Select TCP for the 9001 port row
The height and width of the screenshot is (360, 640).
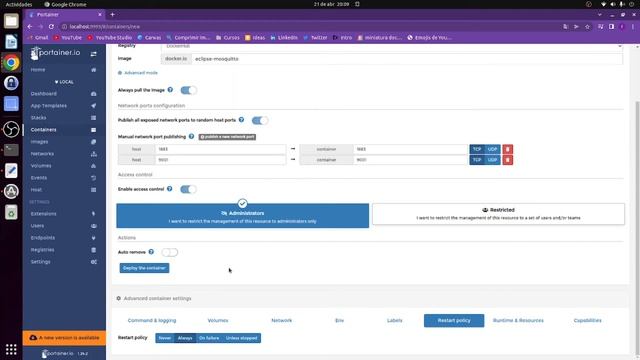pyautogui.click(x=477, y=160)
